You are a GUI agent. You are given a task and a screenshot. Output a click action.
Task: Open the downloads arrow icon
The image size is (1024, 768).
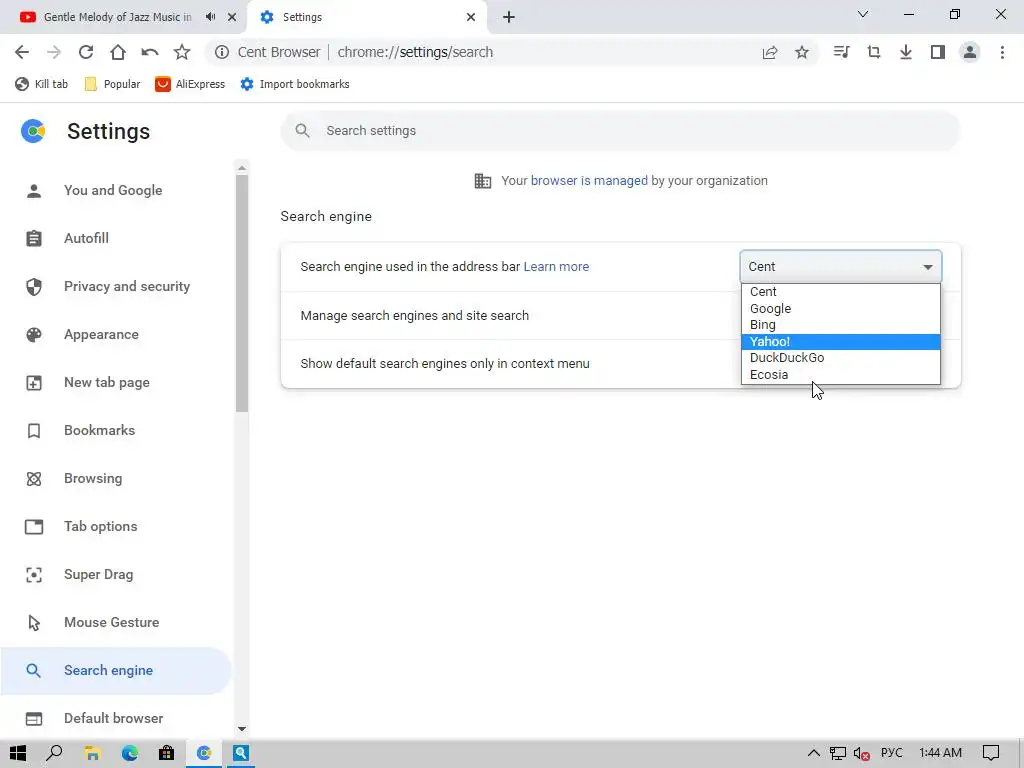point(906,52)
